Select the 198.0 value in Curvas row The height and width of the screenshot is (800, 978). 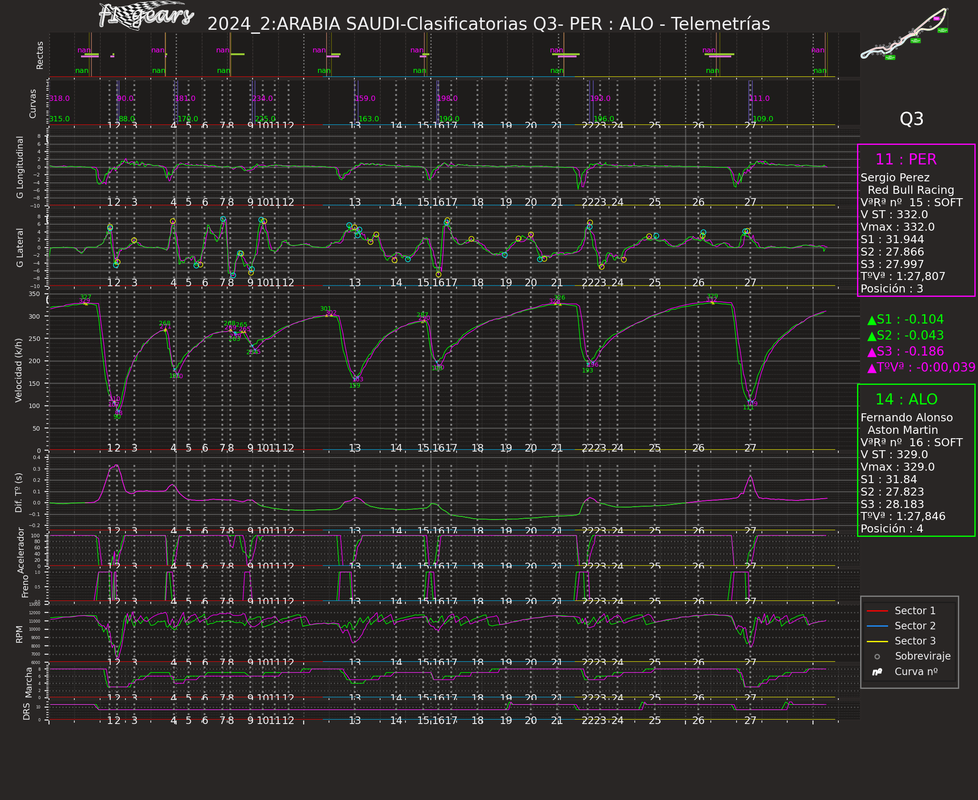[x=447, y=99]
